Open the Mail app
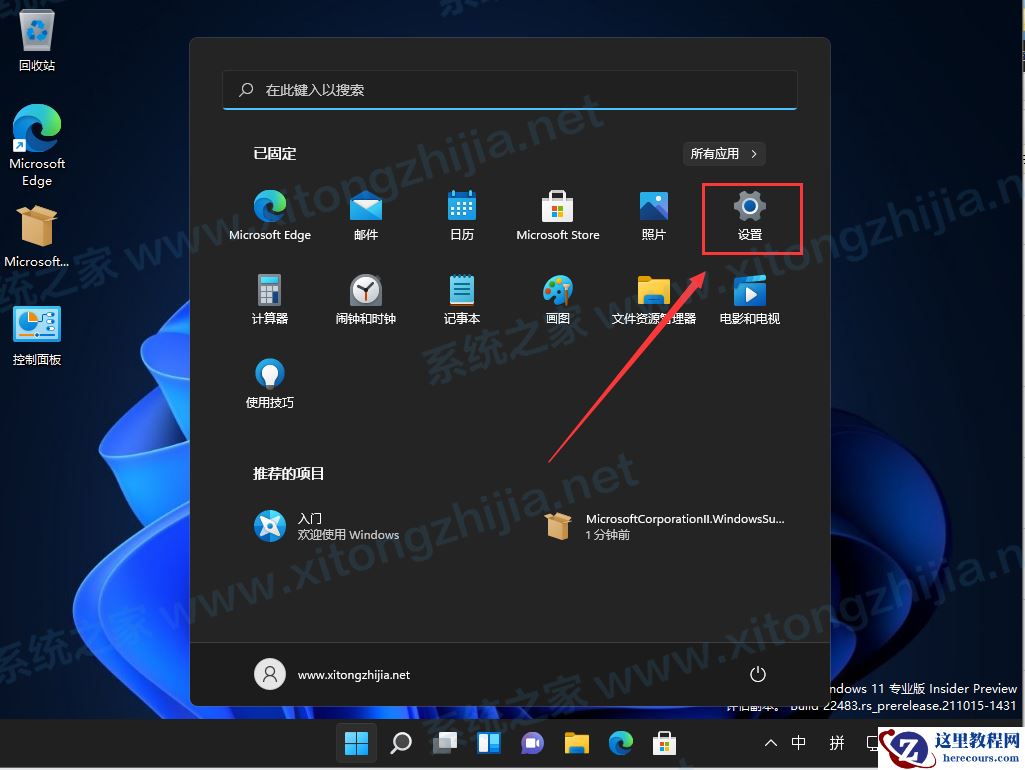The image size is (1025, 770). 365,212
